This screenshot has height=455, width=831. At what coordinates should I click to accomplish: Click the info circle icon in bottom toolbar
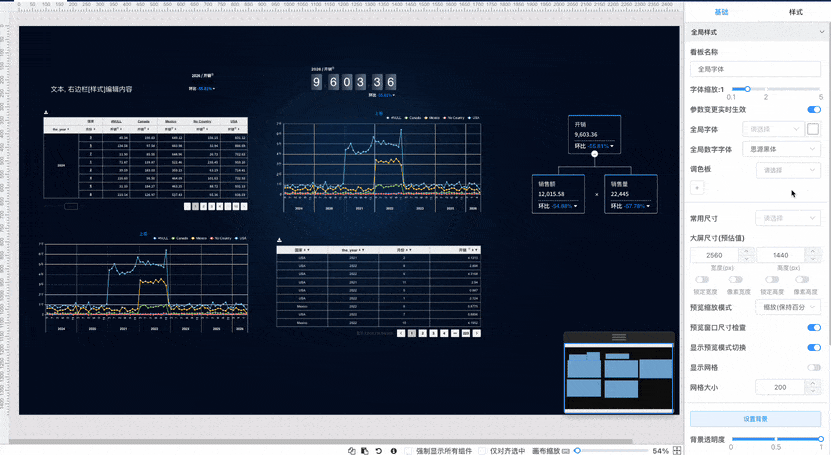coord(393,451)
